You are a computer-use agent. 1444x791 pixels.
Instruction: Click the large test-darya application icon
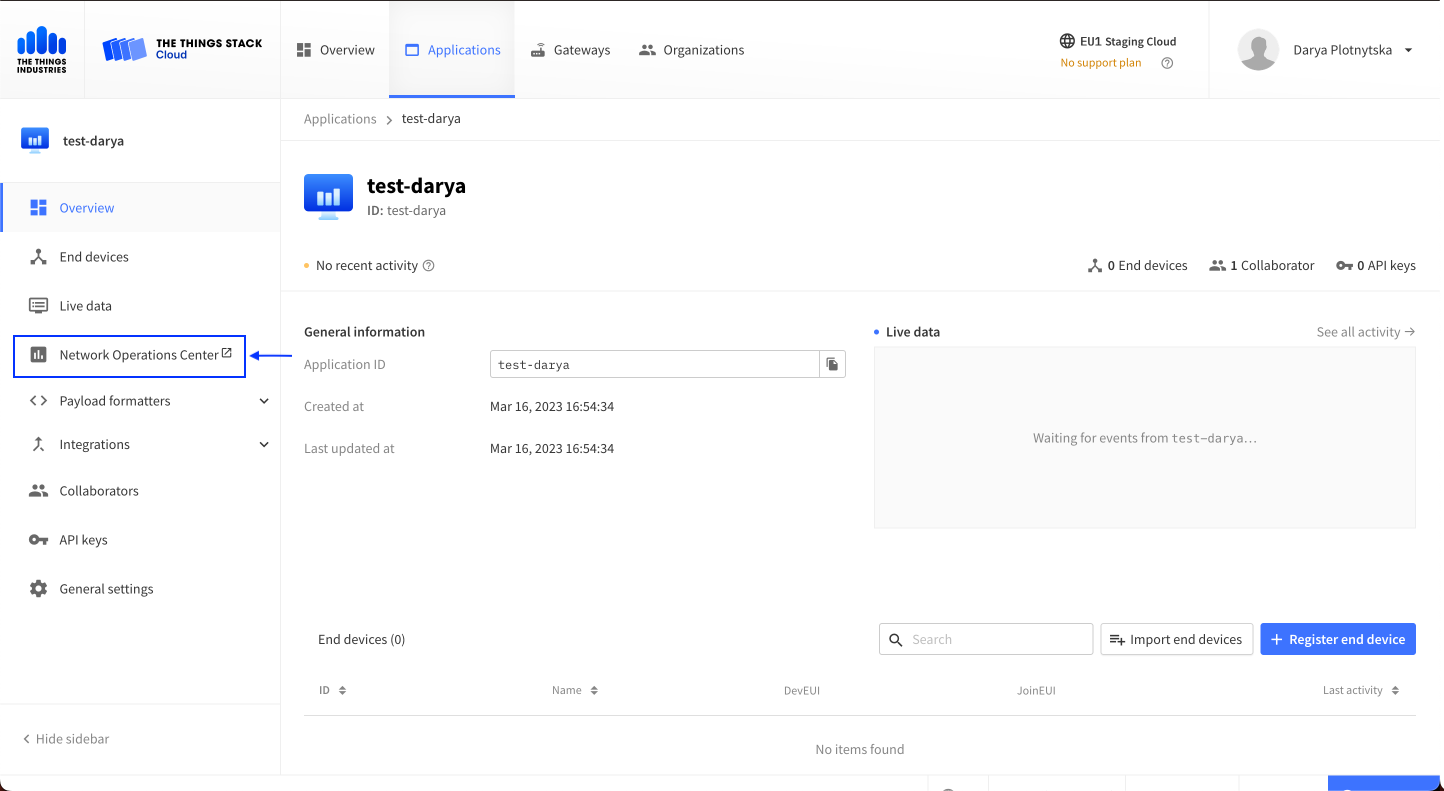tap(328, 196)
